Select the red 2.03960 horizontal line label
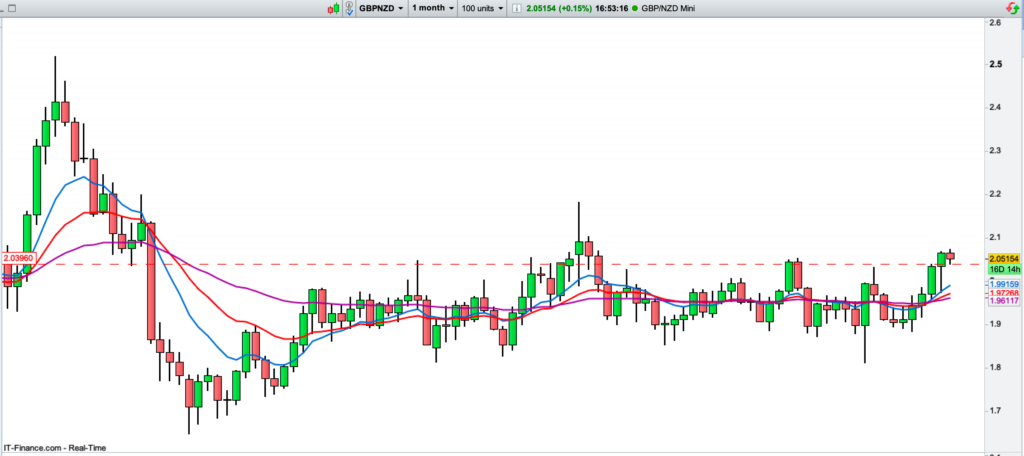 19,258
